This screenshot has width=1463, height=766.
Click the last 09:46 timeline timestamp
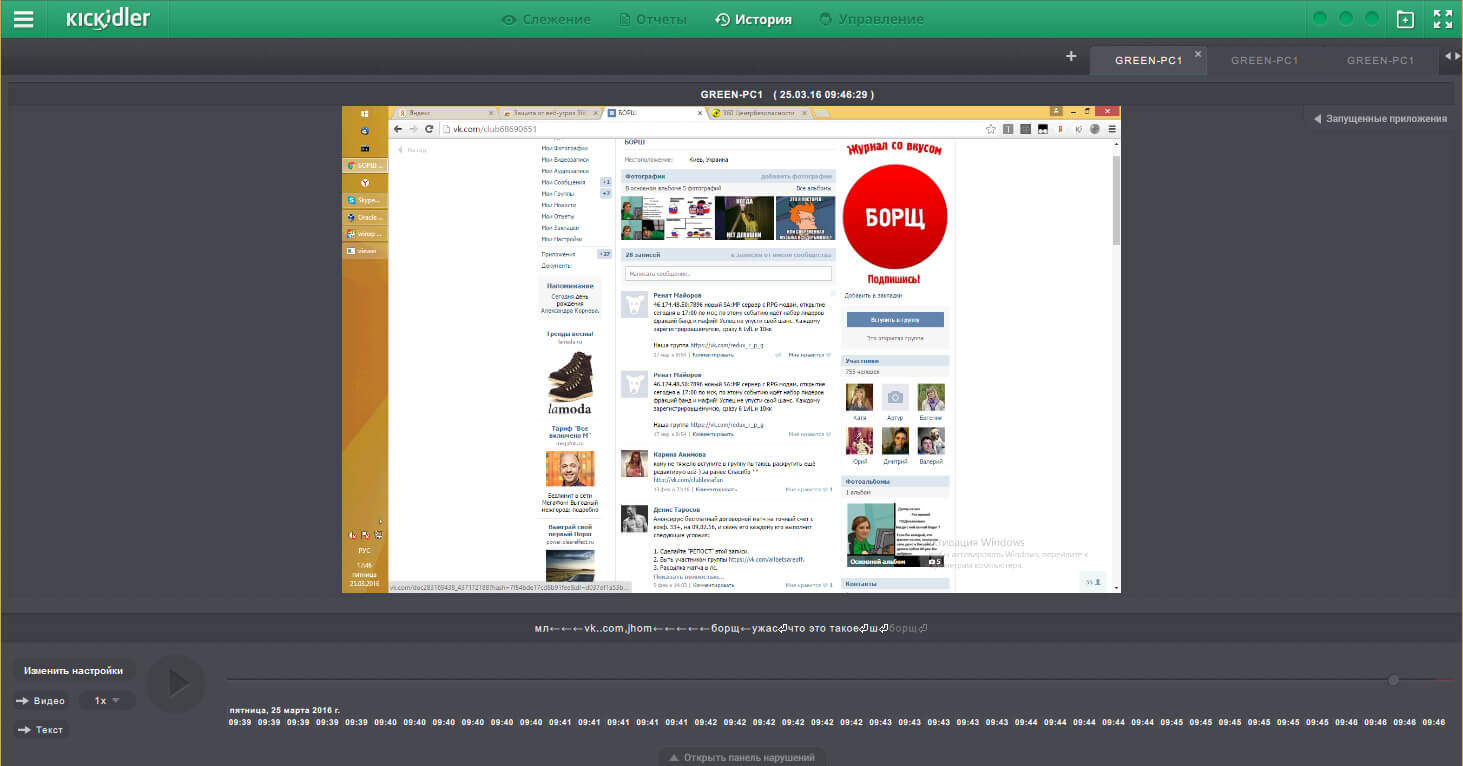tap(1434, 722)
